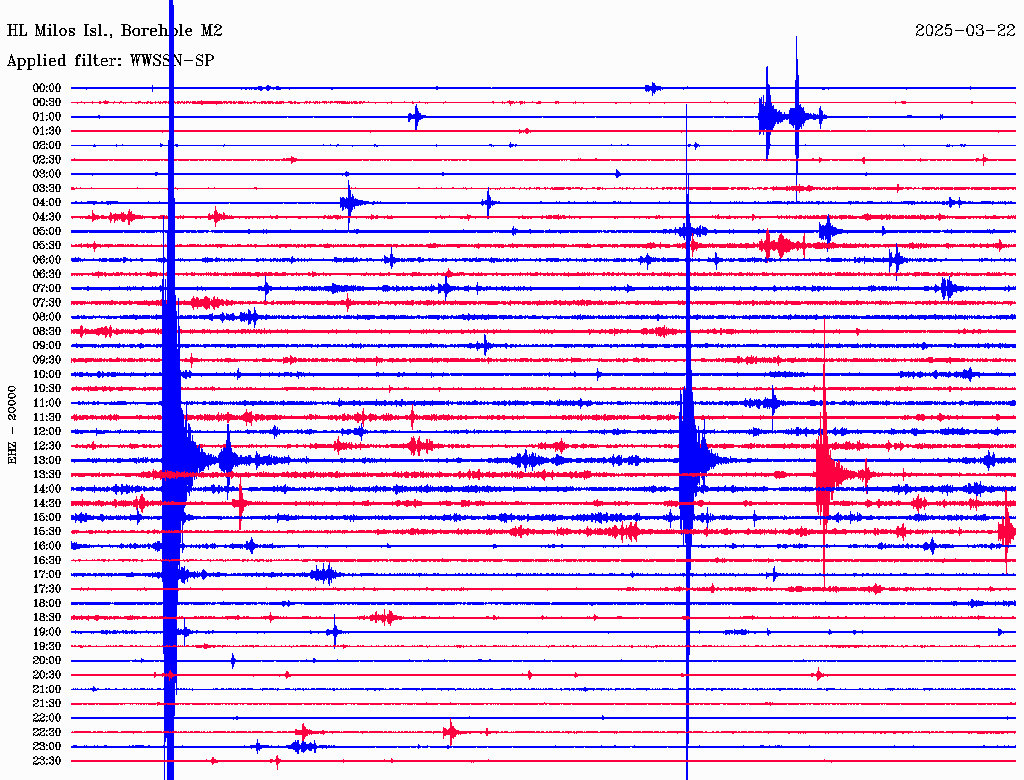Viewport: 1024px width, 780px height.
Task: Select the 04:00 time label
Action: pos(47,203)
